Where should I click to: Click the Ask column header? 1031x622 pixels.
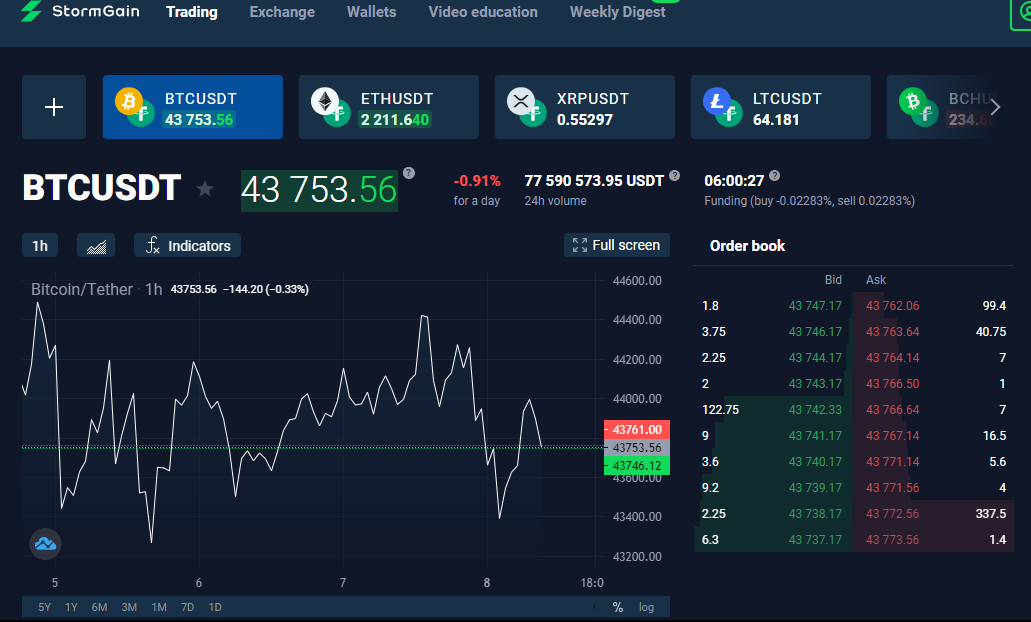pyautogui.click(x=876, y=279)
